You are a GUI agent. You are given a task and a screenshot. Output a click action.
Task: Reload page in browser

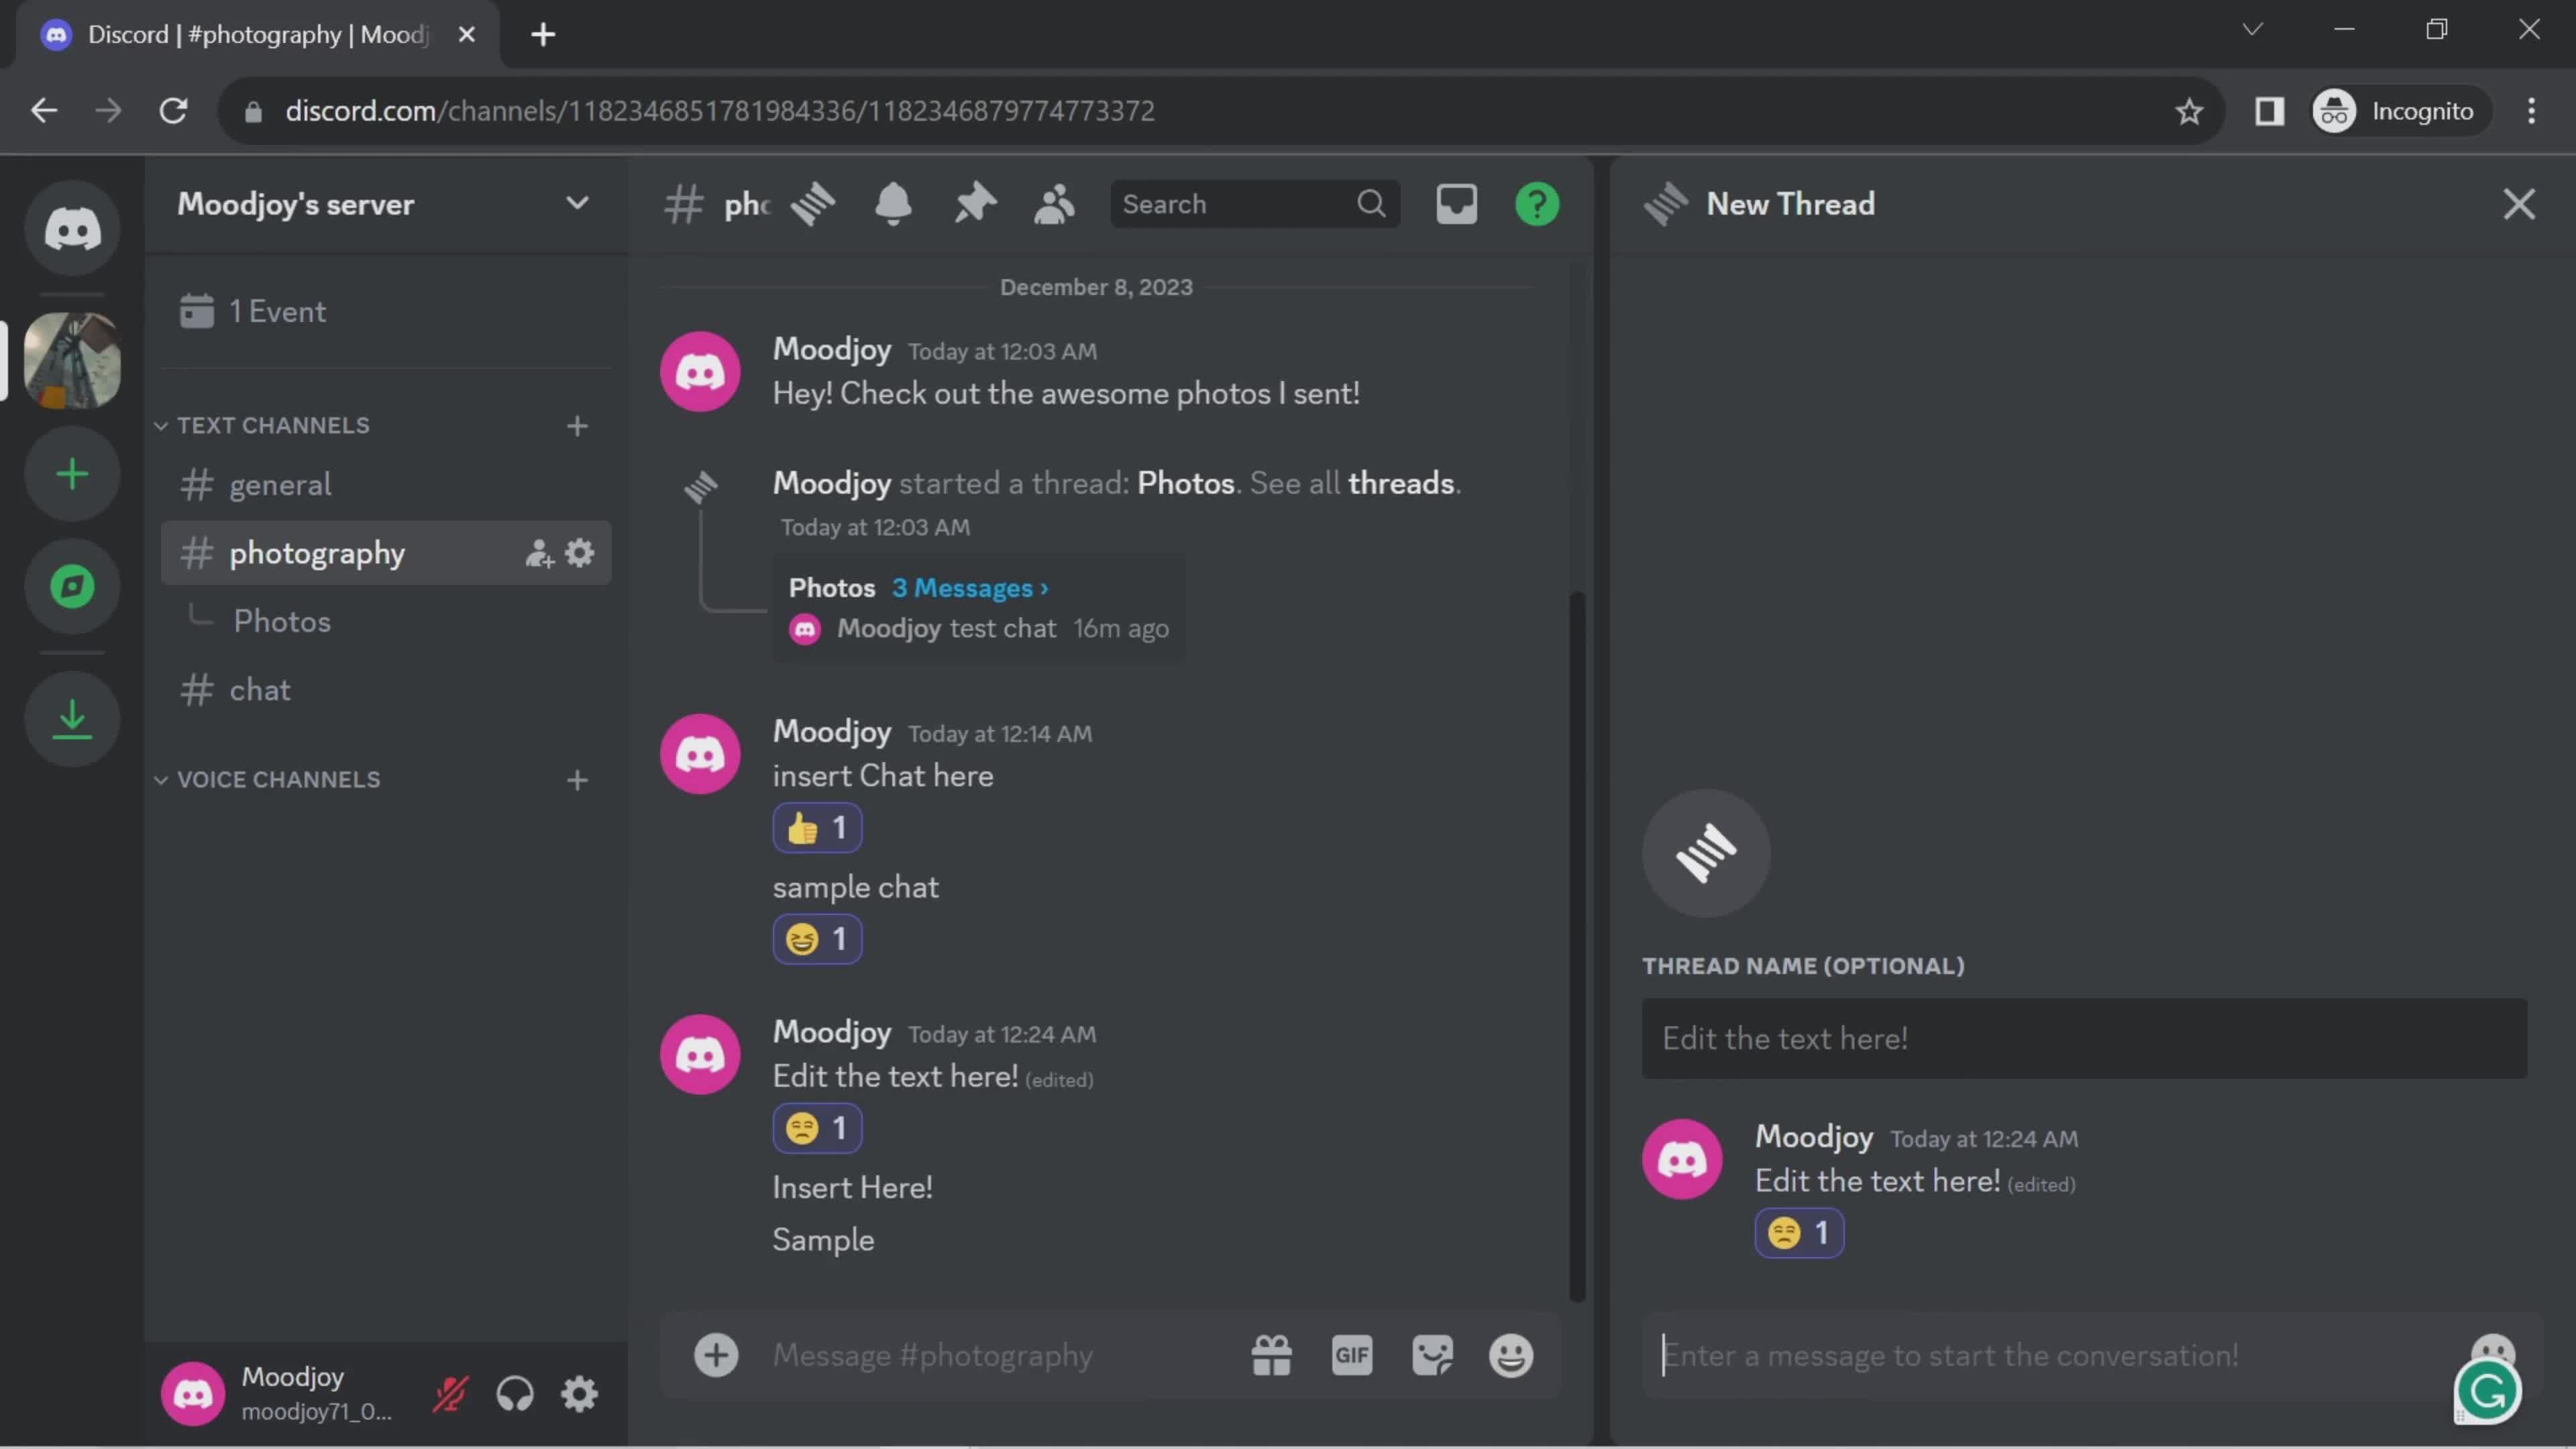click(174, 110)
